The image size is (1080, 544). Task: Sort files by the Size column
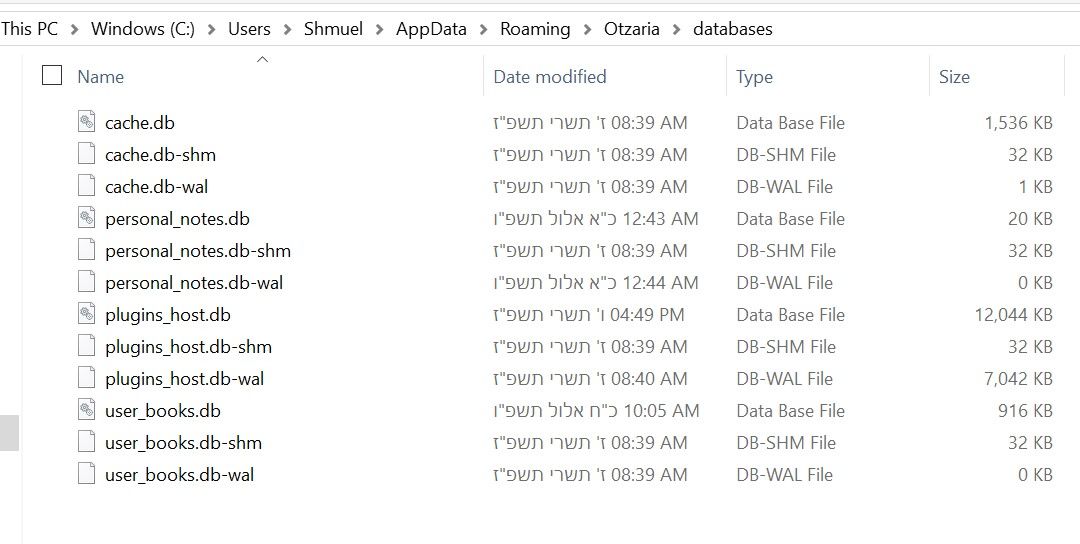[x=954, y=76]
